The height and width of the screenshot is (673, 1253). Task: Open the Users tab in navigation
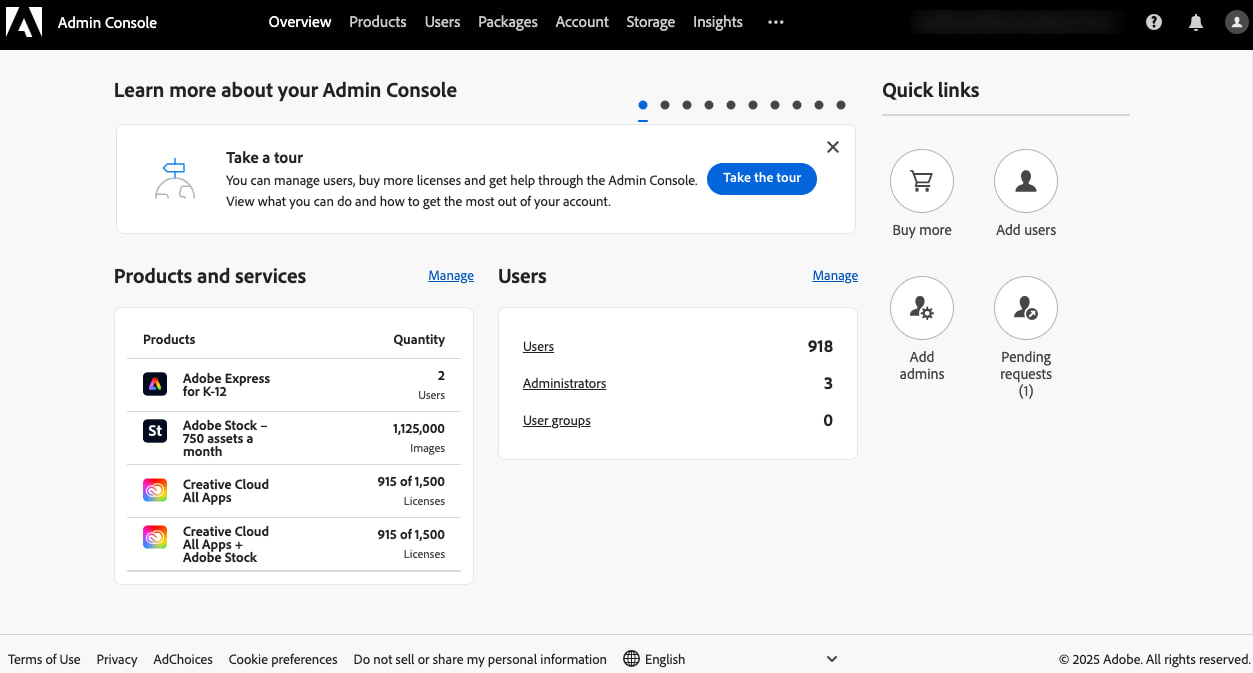coord(442,22)
